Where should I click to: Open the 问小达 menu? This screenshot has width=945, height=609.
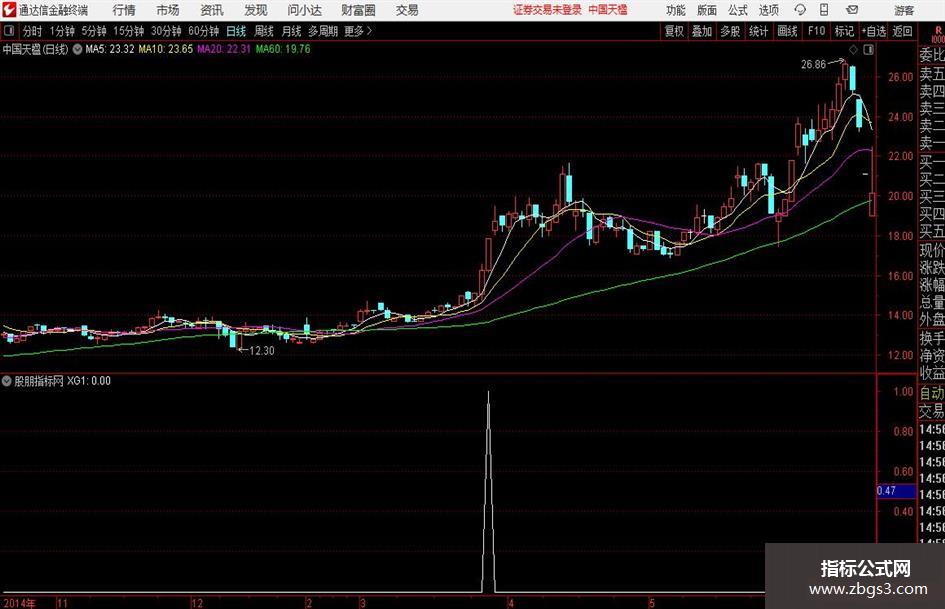pyautogui.click(x=304, y=10)
